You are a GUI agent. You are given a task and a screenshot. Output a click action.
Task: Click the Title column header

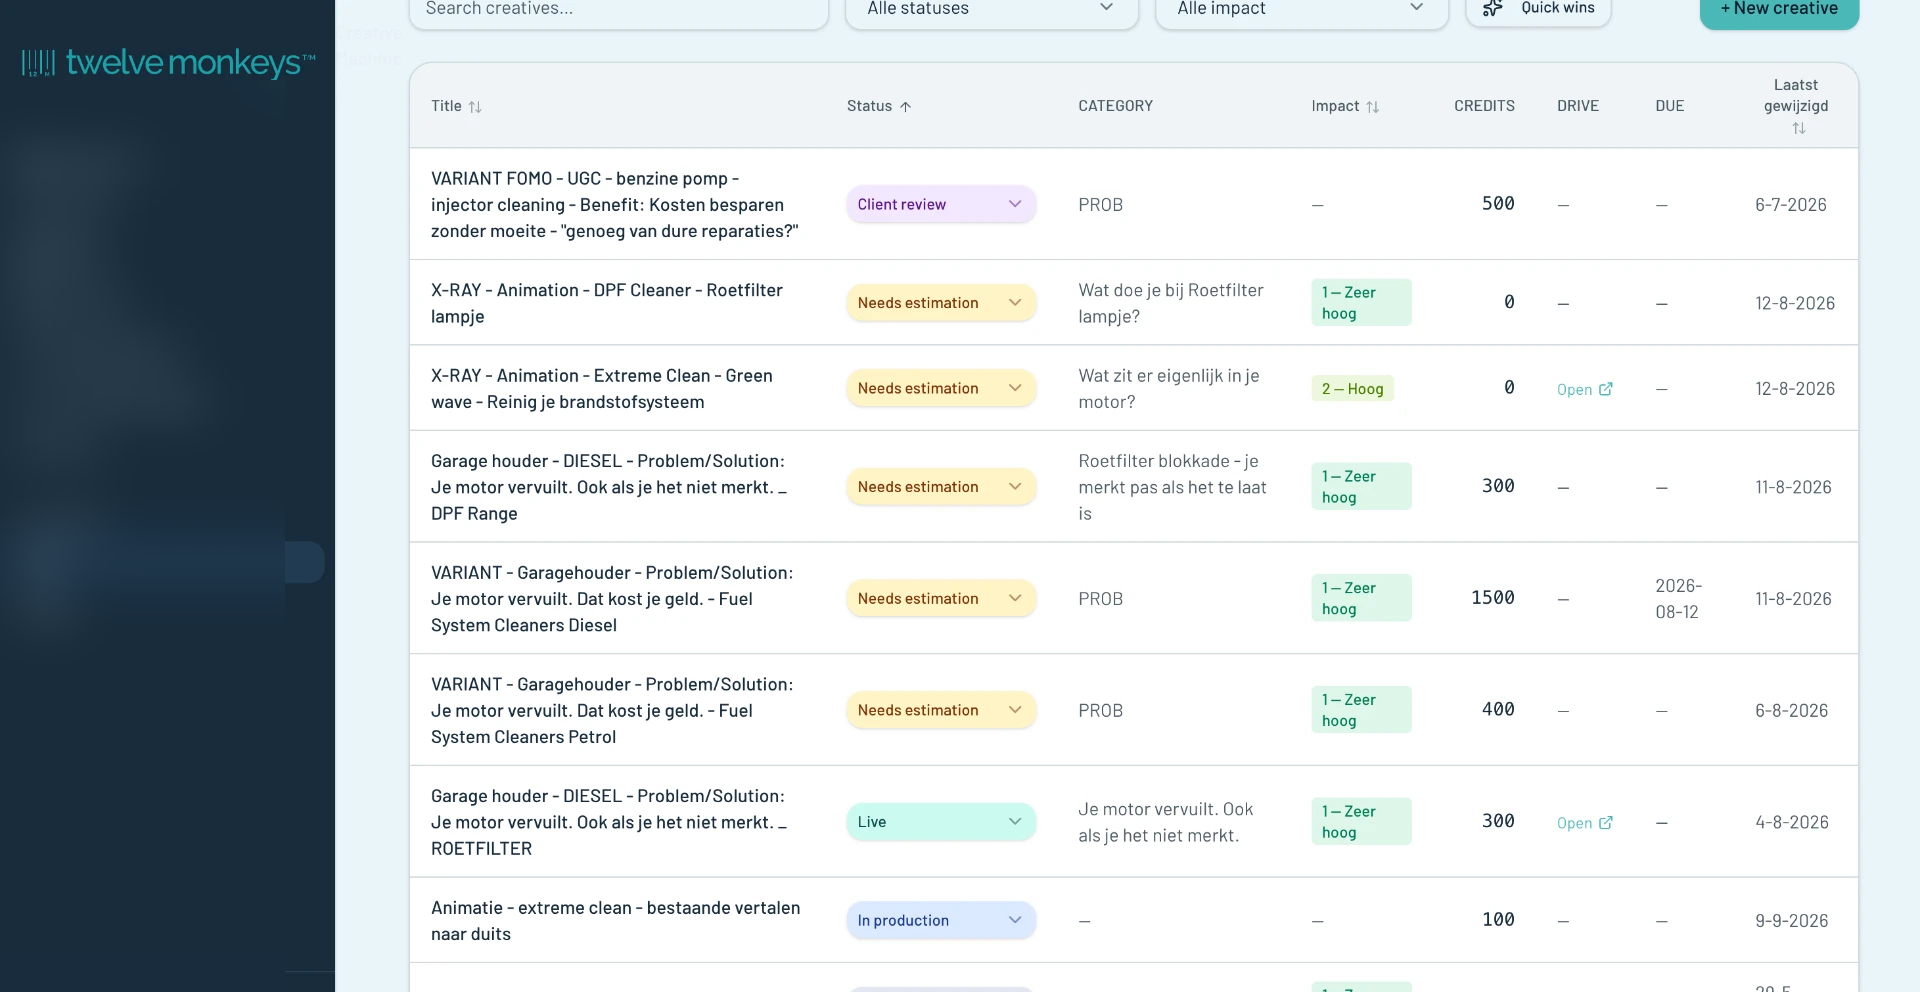pyautogui.click(x=456, y=106)
